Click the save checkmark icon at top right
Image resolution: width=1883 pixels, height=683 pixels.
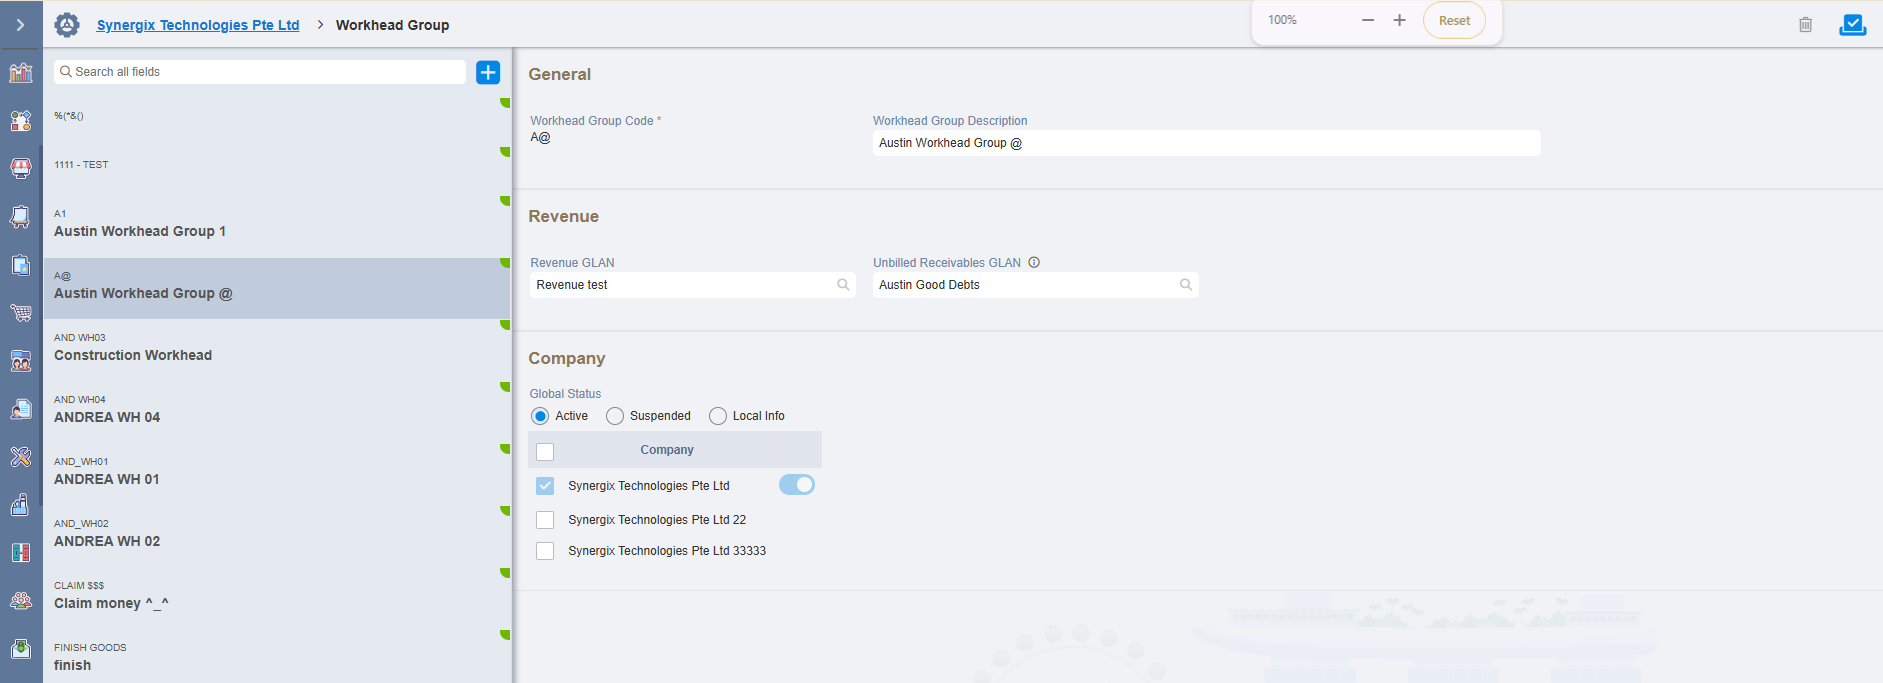tap(1852, 25)
